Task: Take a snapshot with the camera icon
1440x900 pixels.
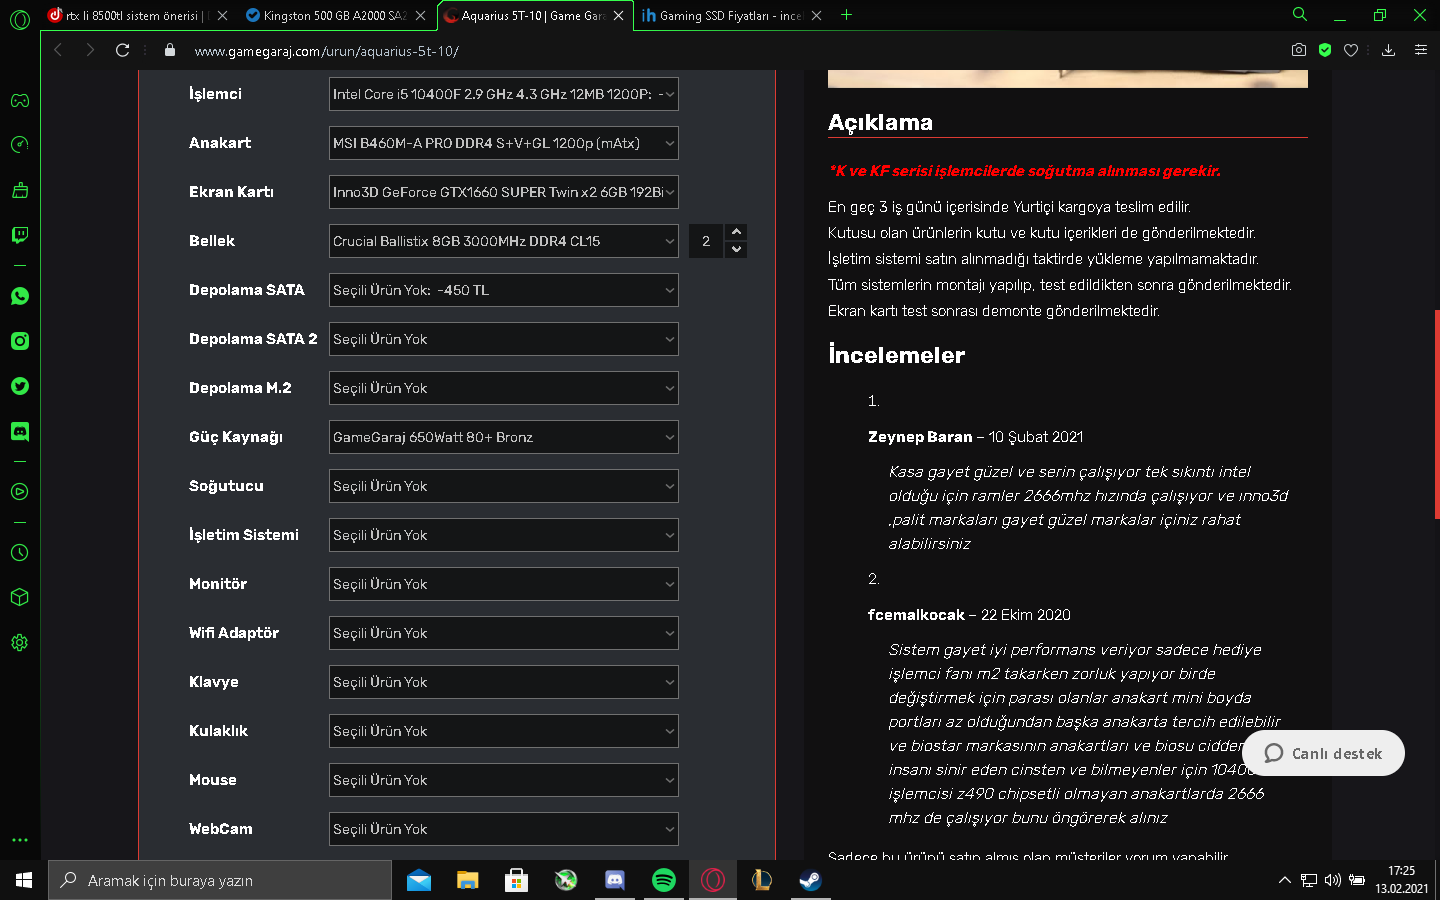Action: [x=1299, y=50]
